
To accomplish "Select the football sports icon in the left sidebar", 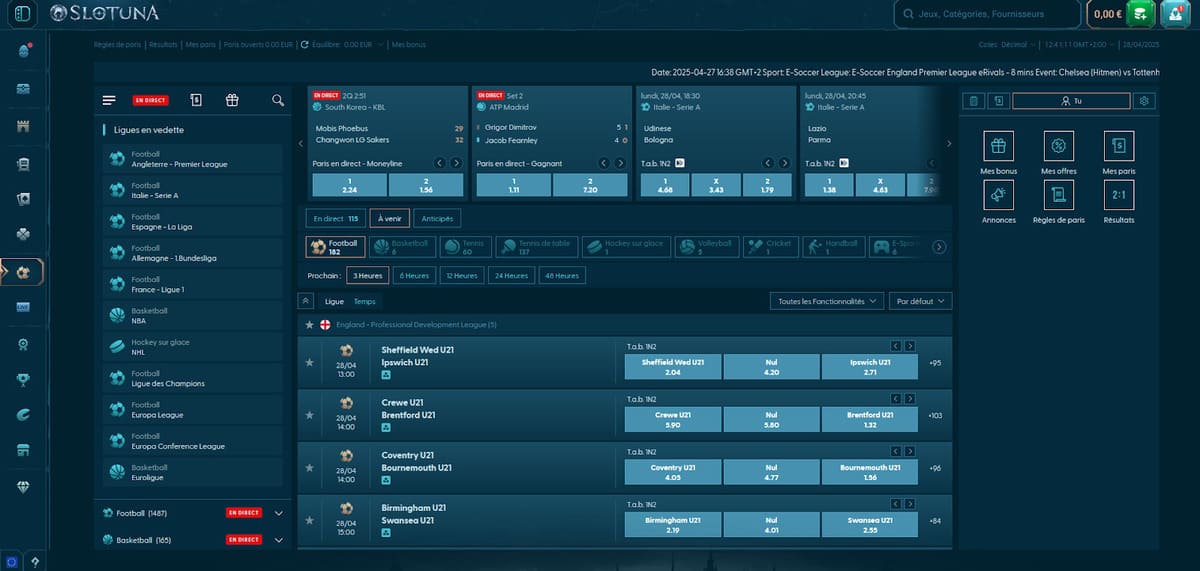I will click(24, 271).
